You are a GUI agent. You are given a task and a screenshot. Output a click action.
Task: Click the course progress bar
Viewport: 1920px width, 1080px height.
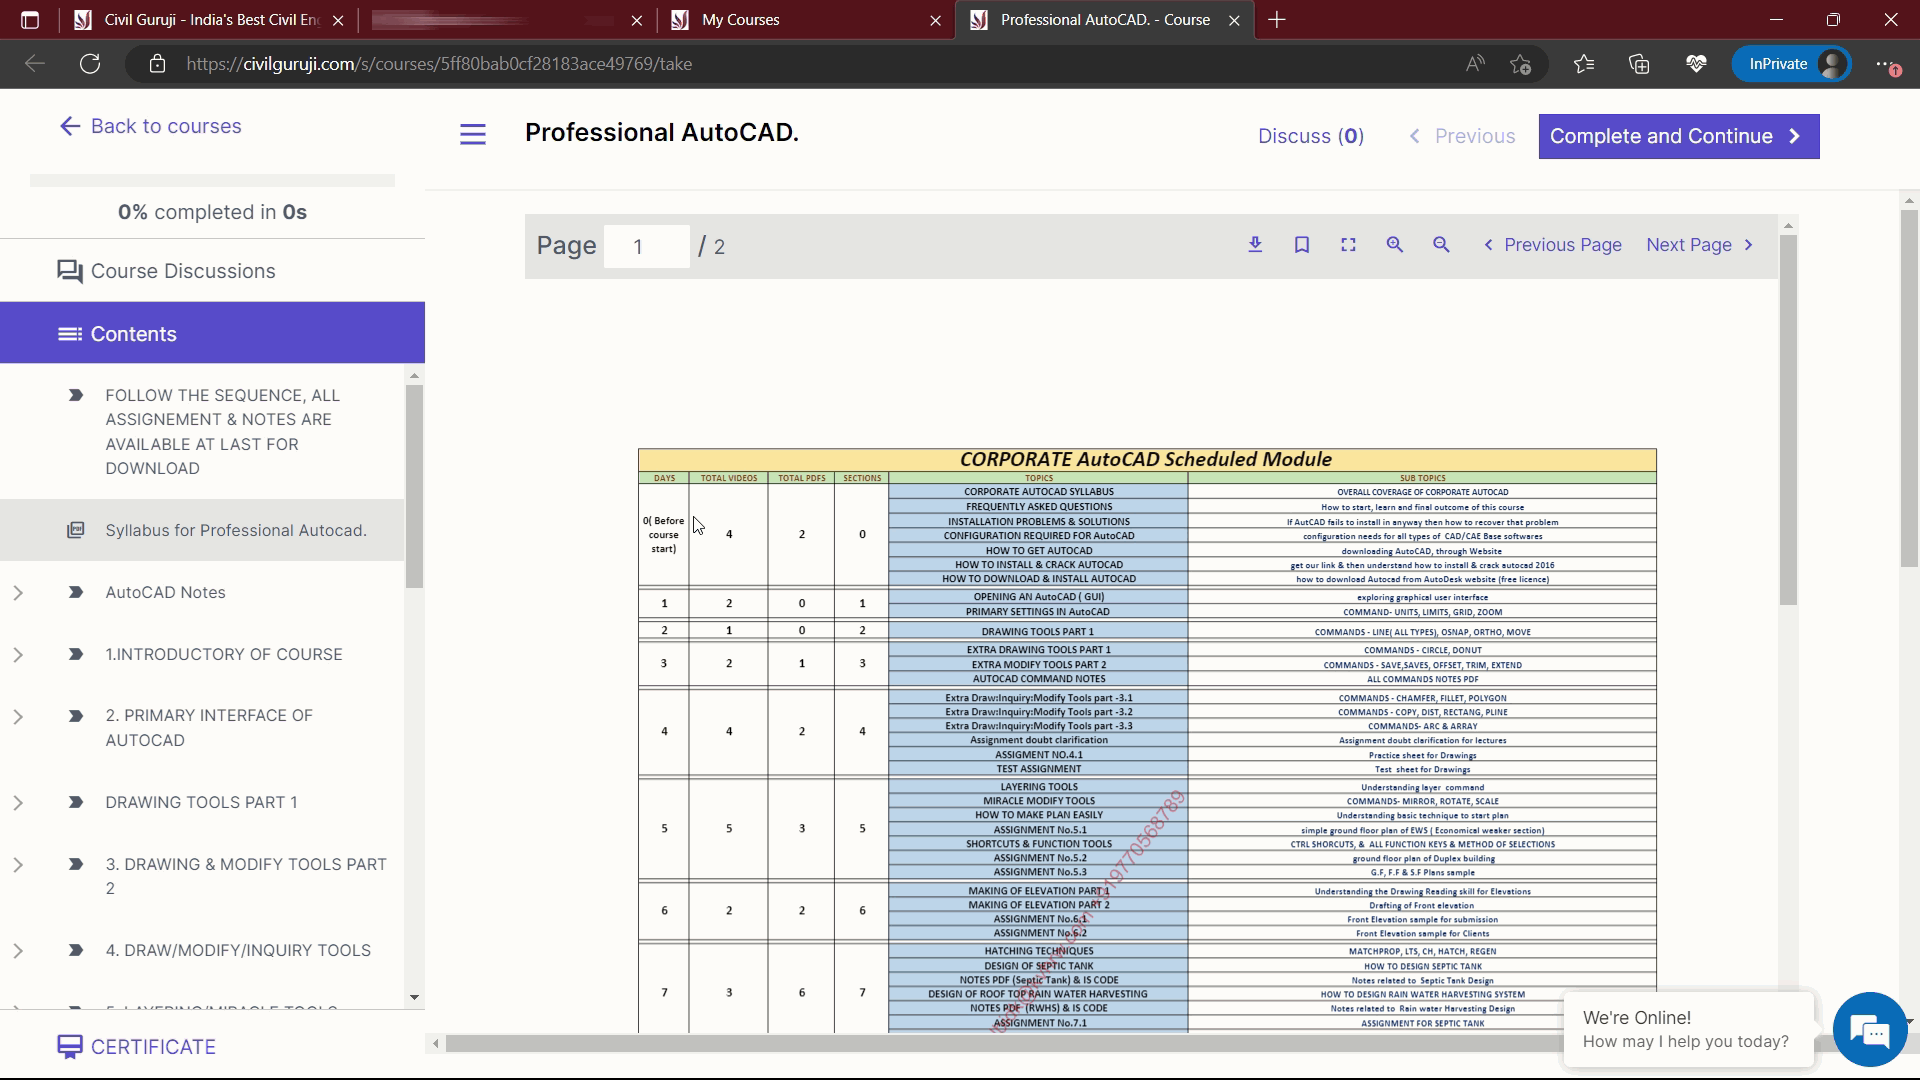(x=212, y=181)
